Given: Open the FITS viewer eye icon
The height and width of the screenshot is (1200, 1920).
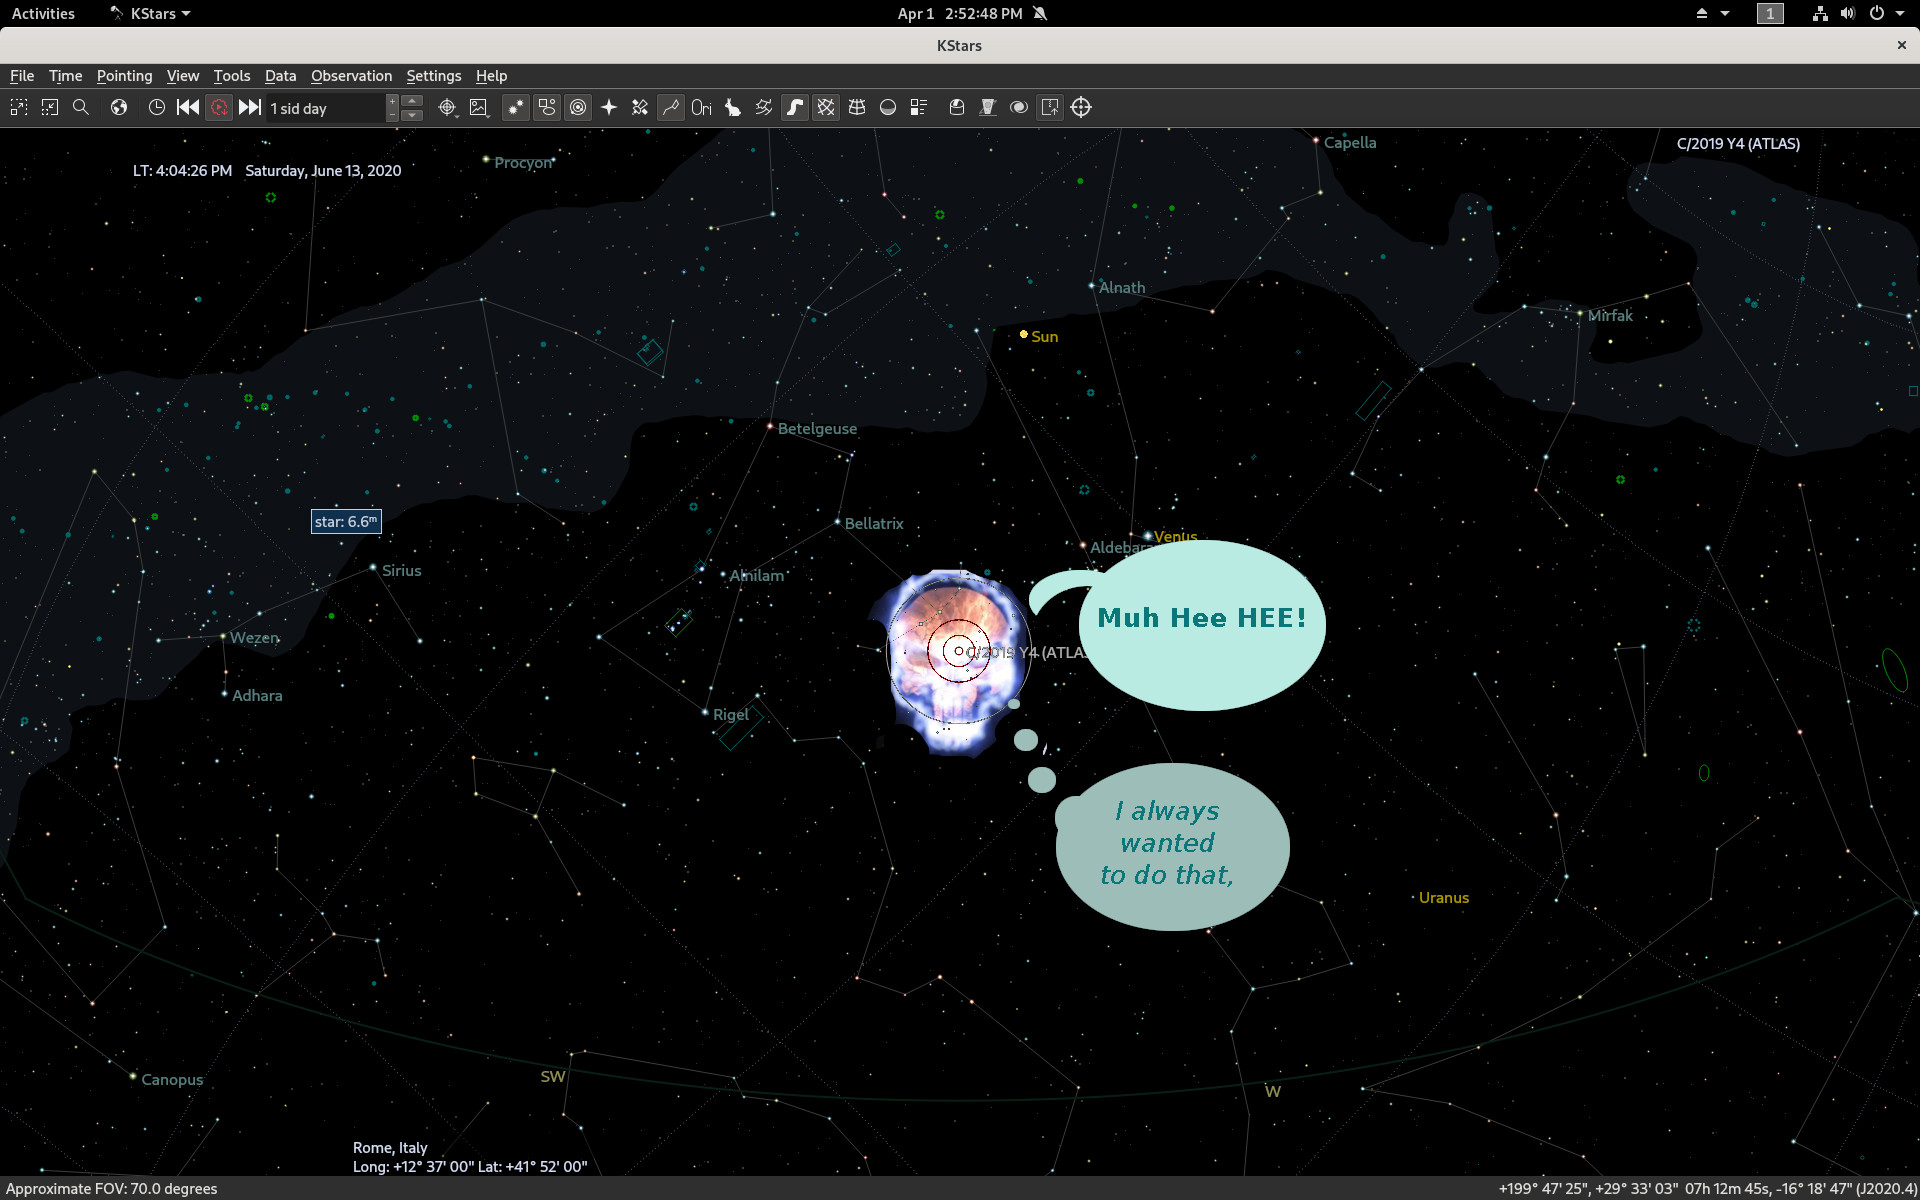Looking at the screenshot, I should click(x=1019, y=107).
